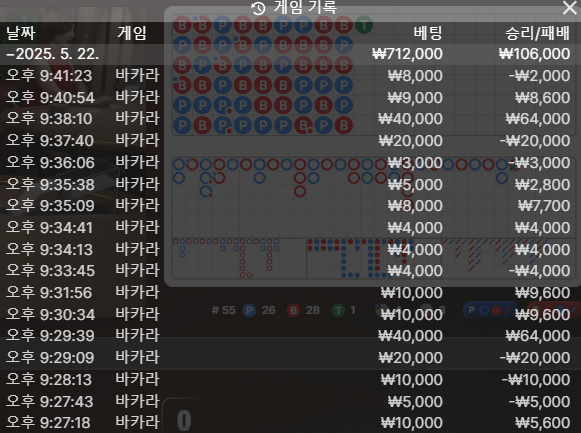
Task: Open the 오후 9:41:23 바카라 record
Action: point(290,76)
